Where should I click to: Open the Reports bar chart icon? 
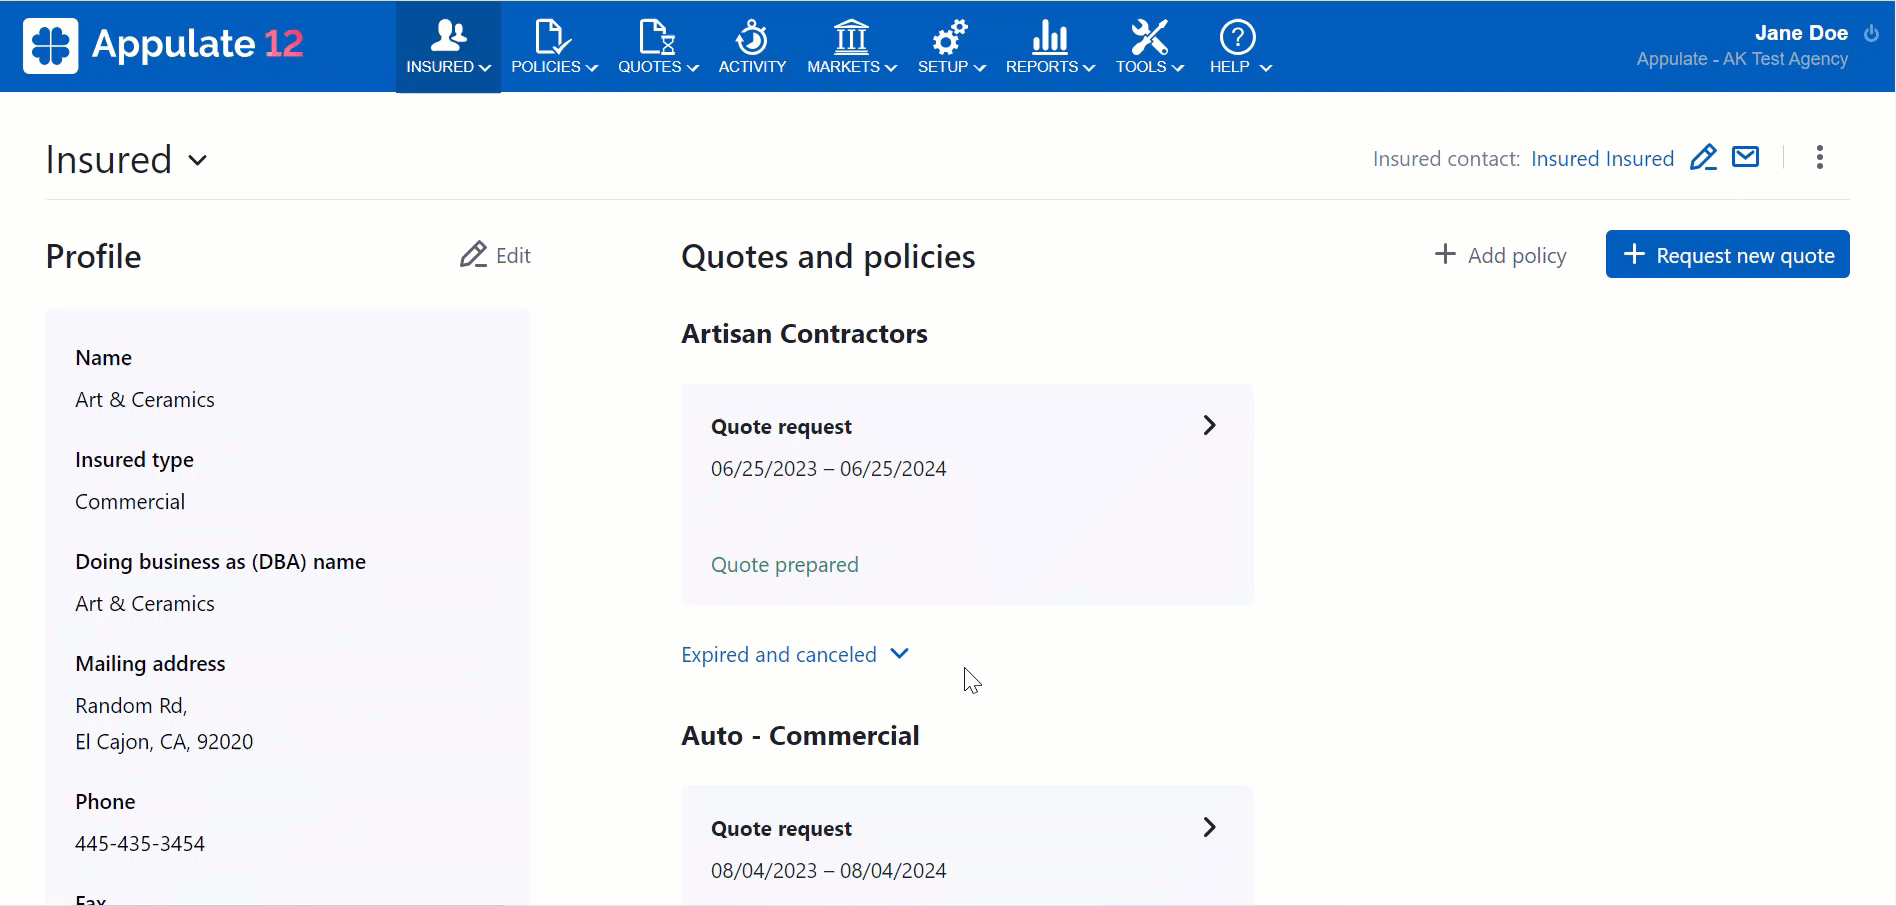[1049, 36]
